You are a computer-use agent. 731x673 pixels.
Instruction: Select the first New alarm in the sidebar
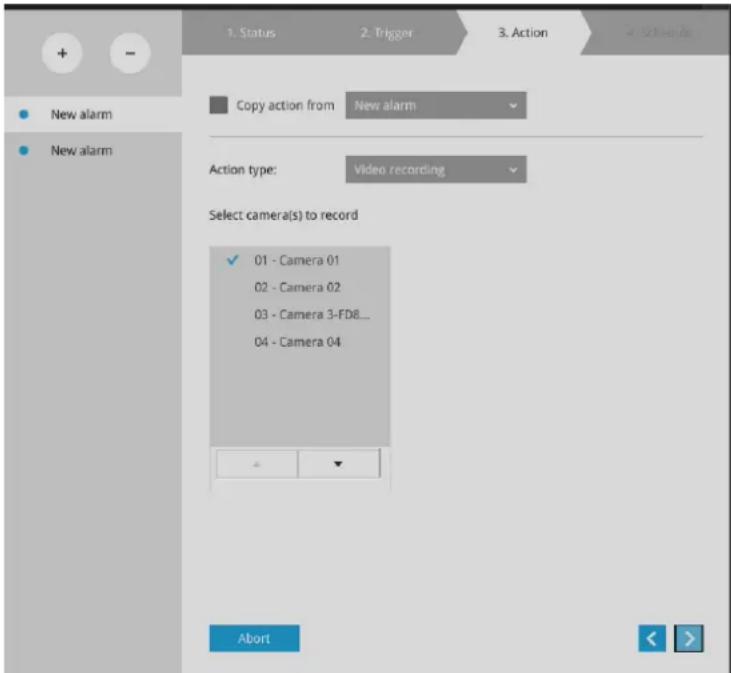pyautogui.click(x=93, y=114)
